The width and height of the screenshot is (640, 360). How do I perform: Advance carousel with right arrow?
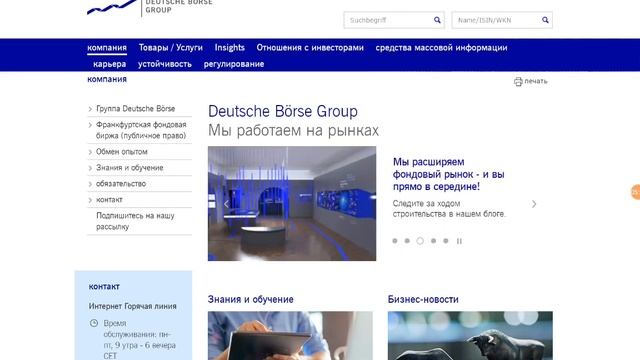pos(534,204)
